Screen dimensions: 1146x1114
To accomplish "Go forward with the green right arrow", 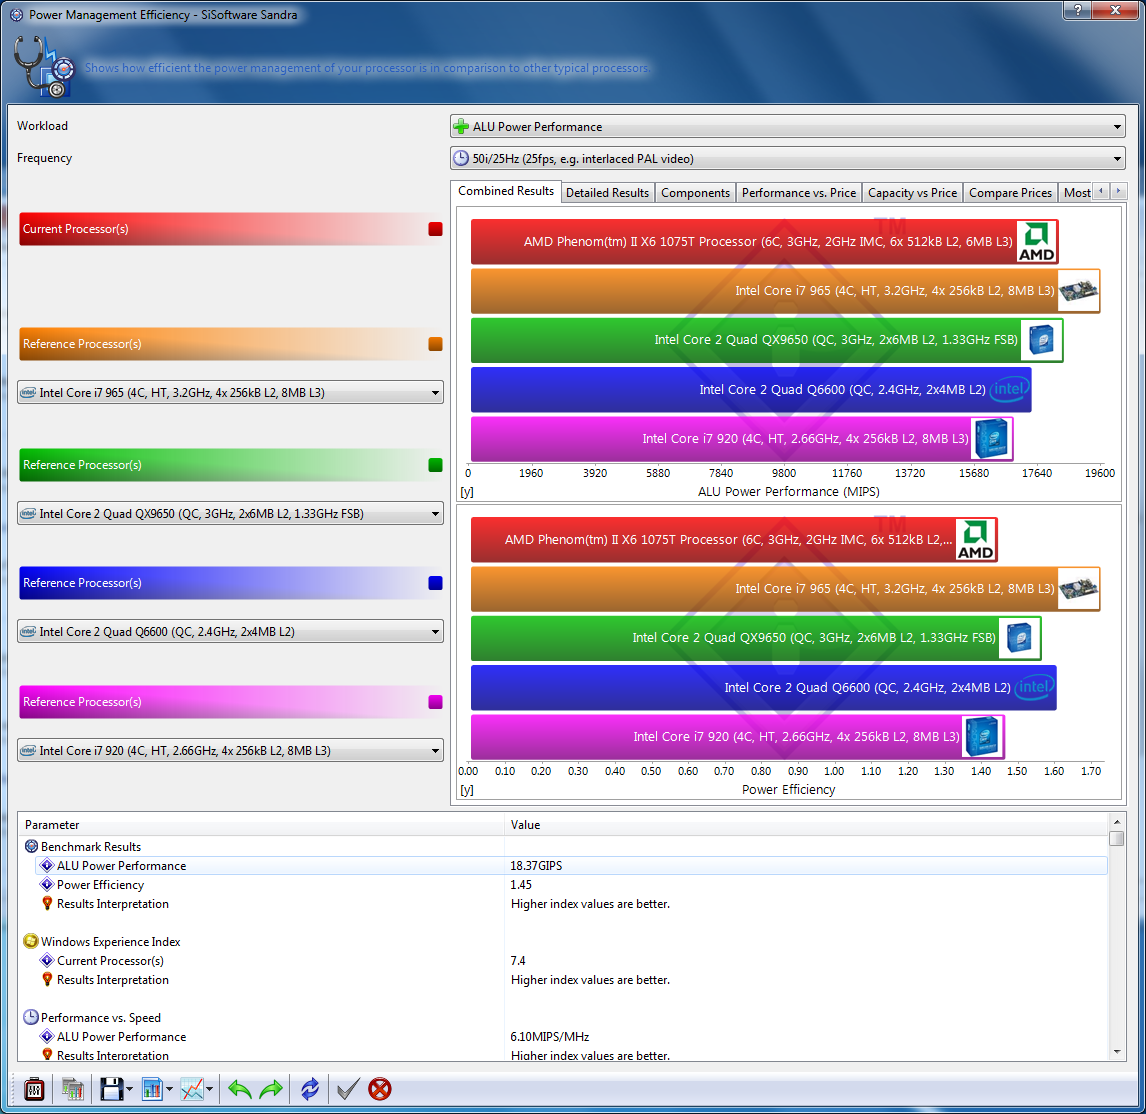I will coord(271,1089).
